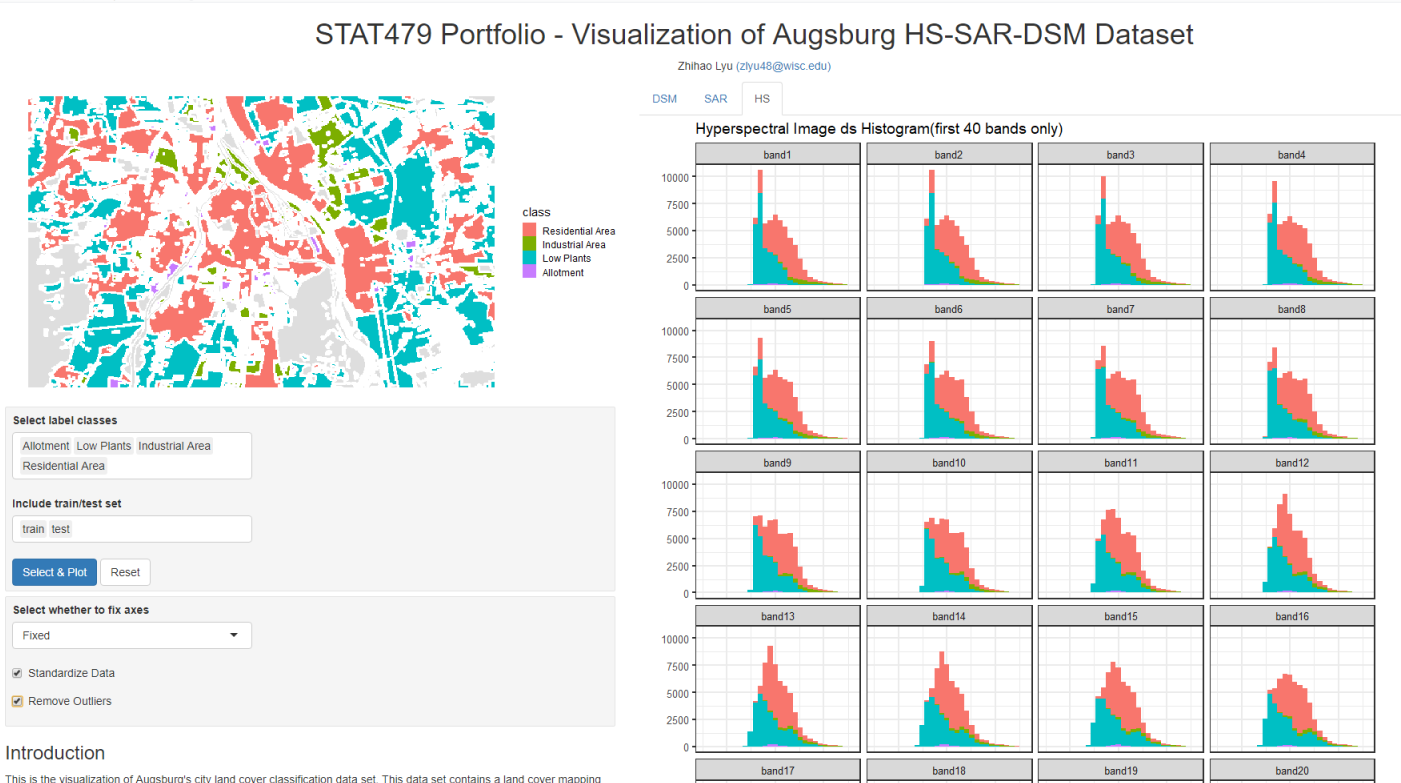Toggle the Standardize Data checkbox
Image resolution: width=1401 pixels, height=783 pixels.
[x=17, y=673]
